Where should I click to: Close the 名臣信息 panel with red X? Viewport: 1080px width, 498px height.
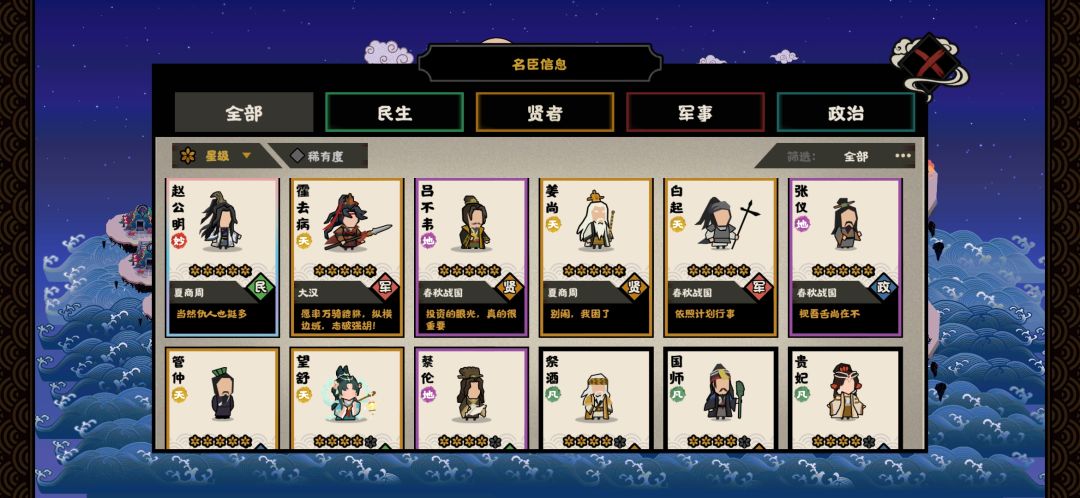[930, 63]
